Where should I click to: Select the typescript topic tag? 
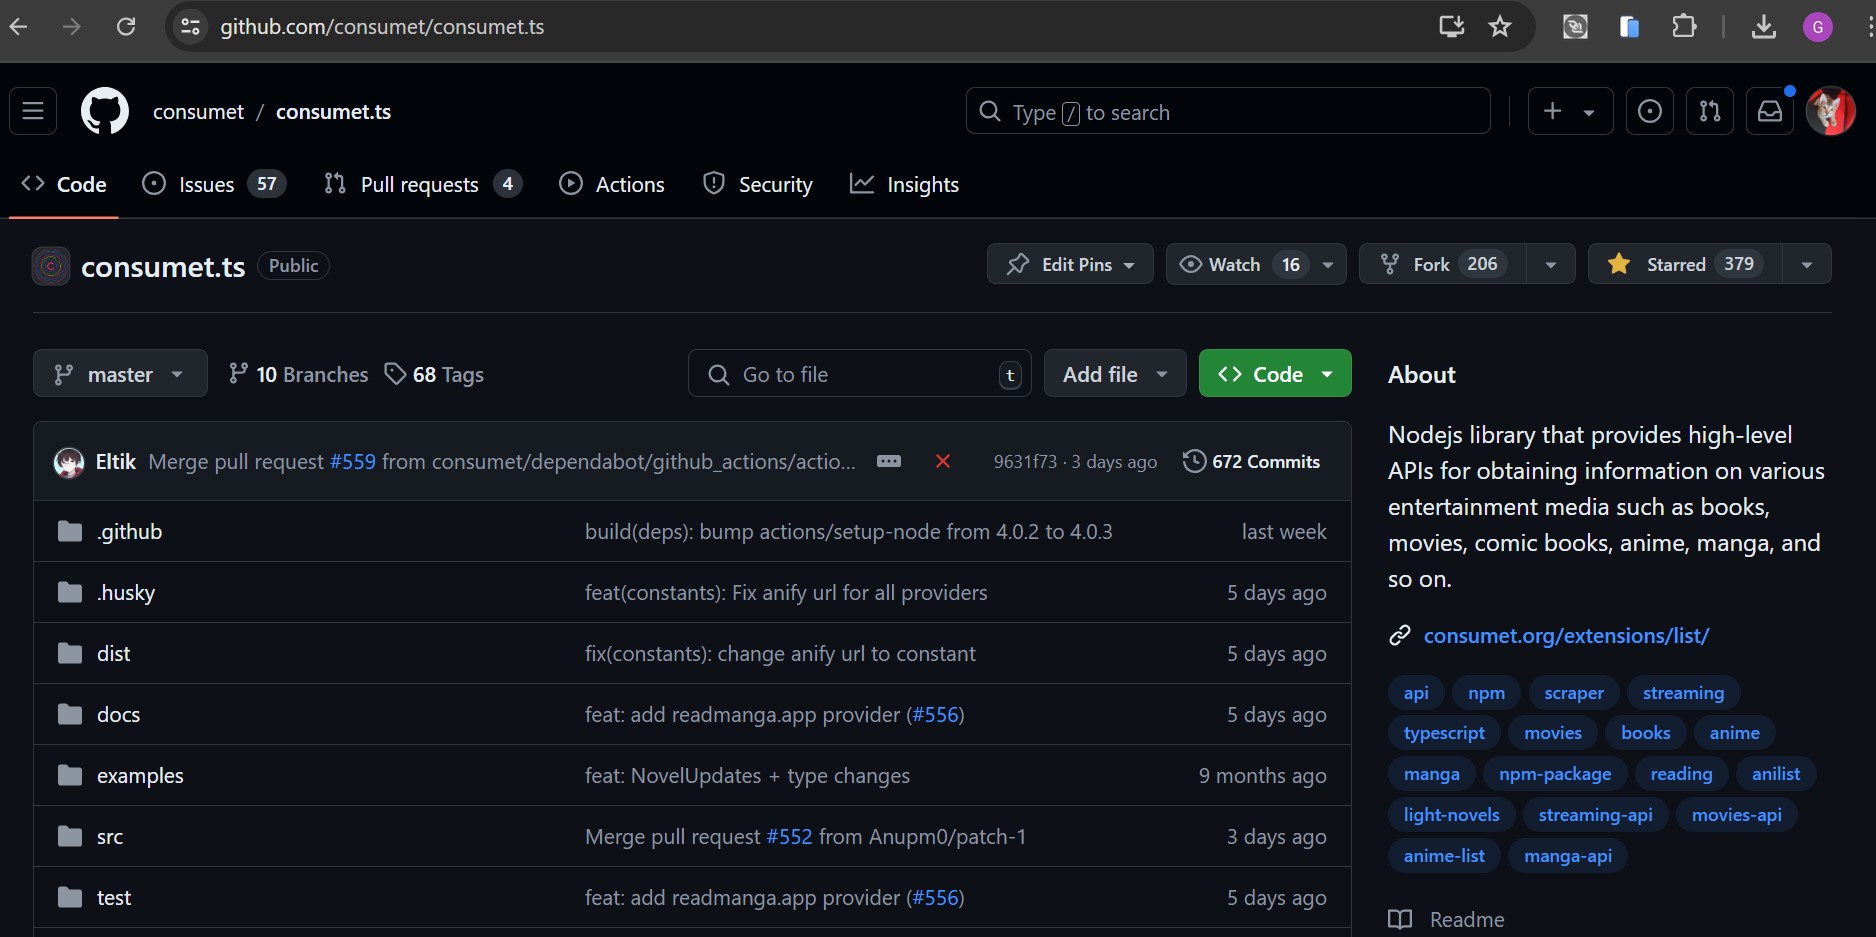pyautogui.click(x=1444, y=733)
